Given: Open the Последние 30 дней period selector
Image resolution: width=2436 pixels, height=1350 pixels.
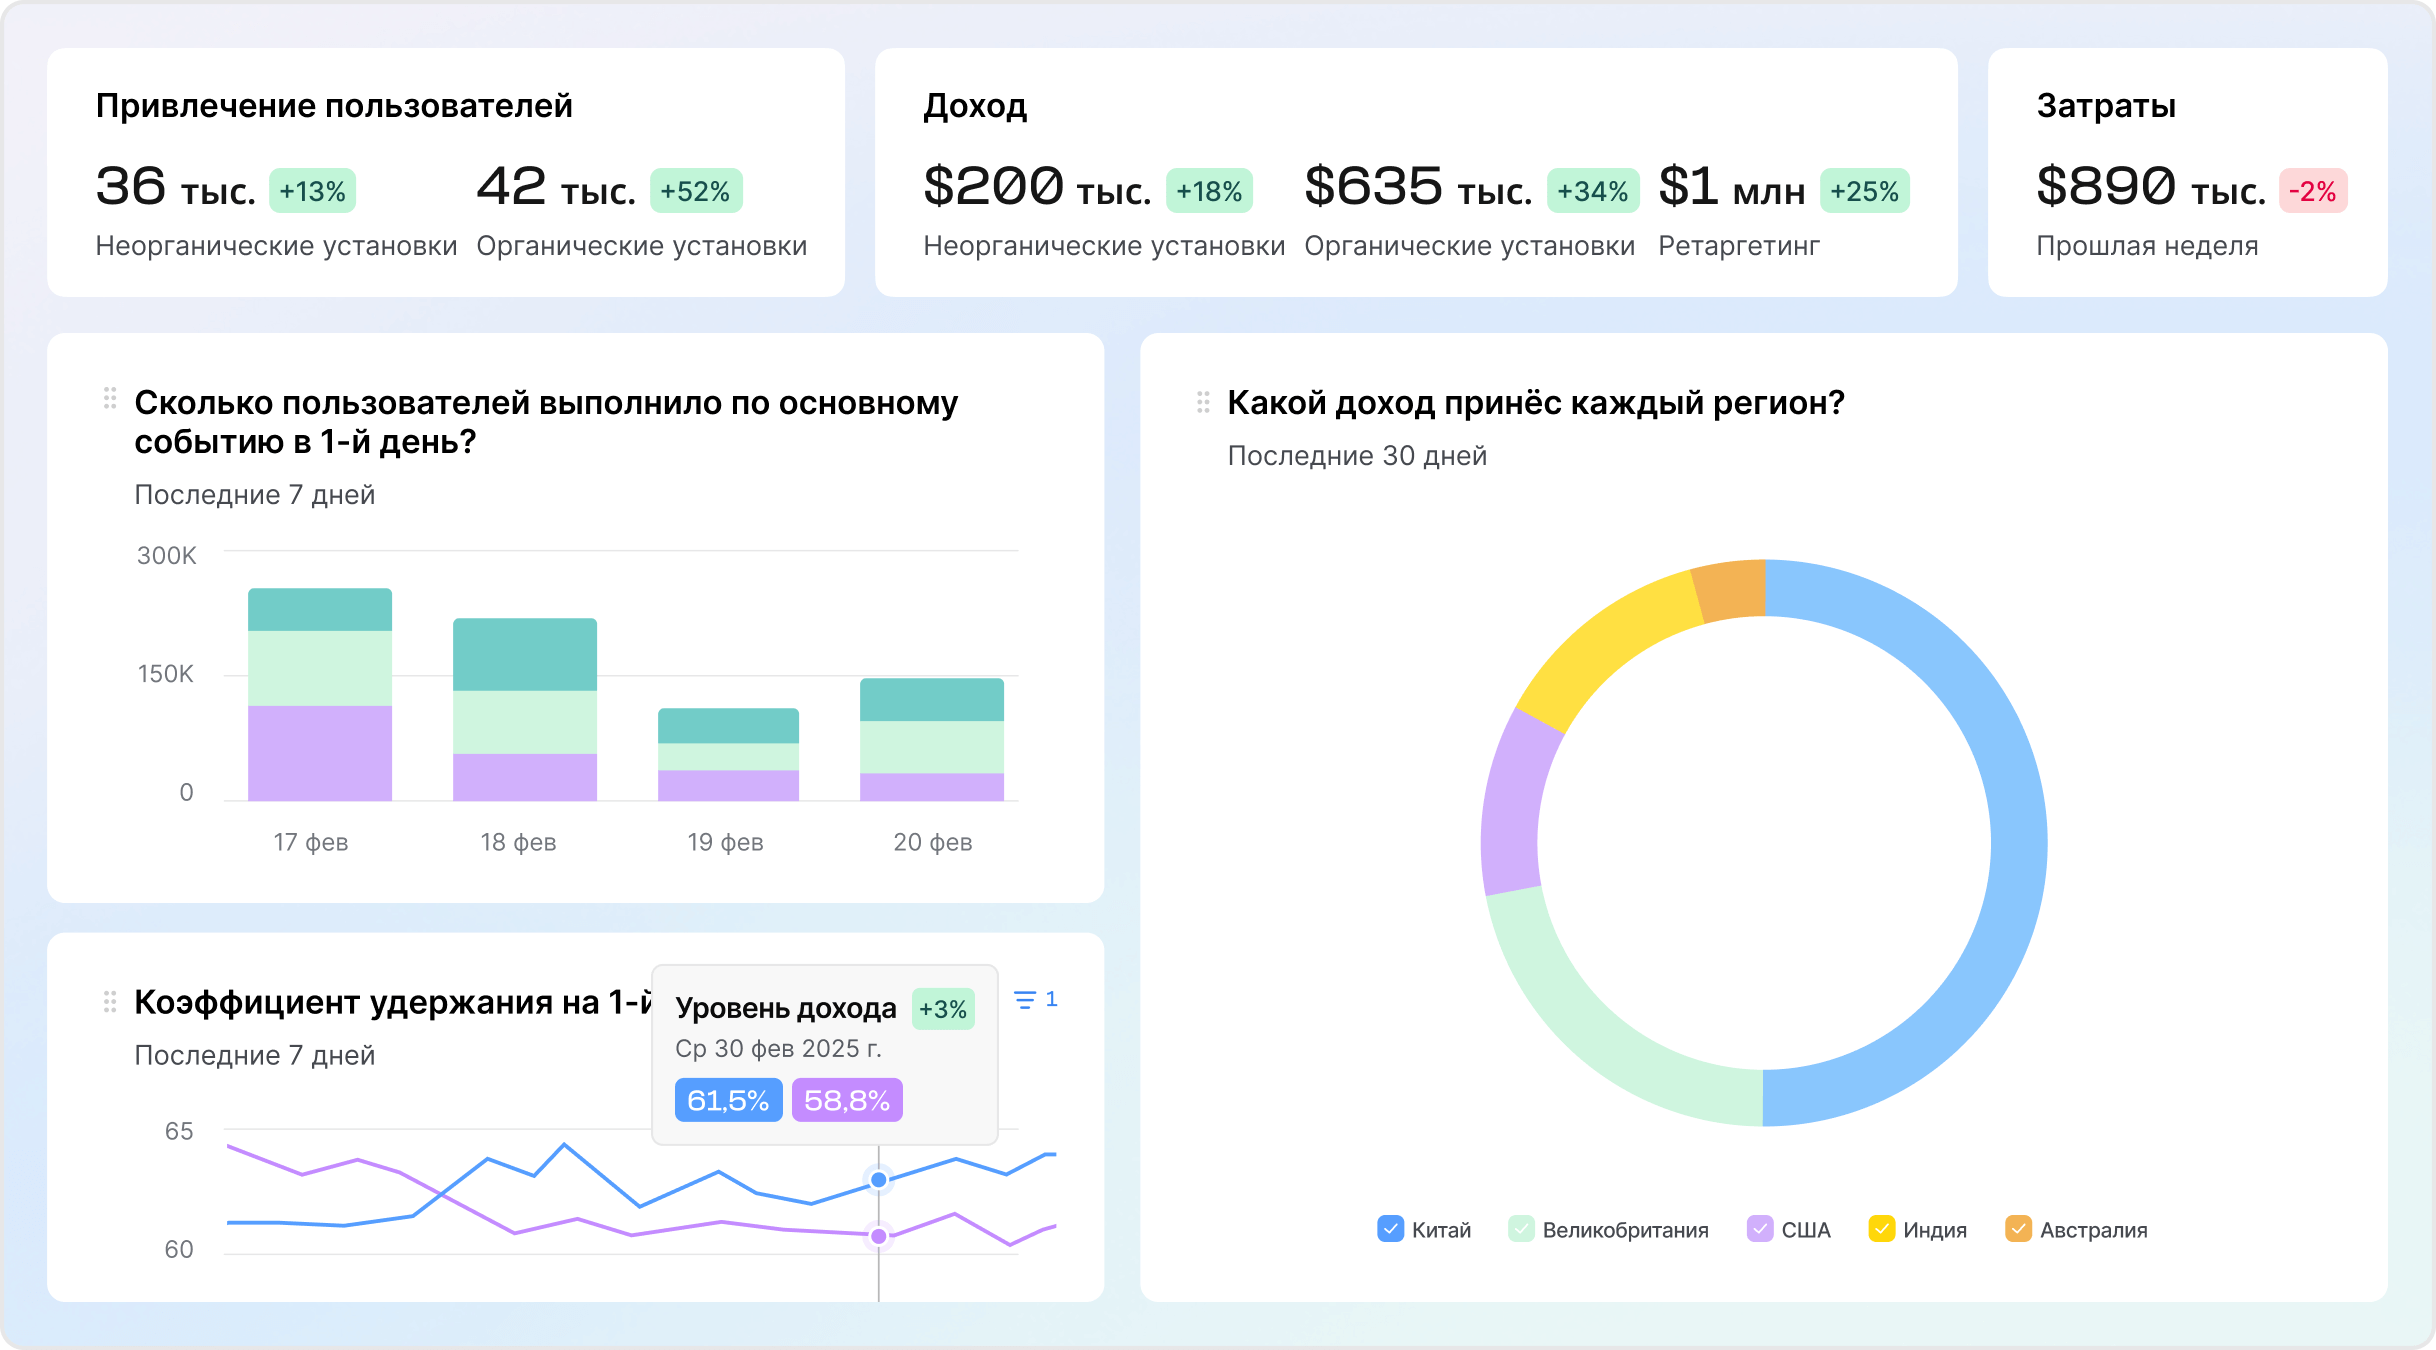Looking at the screenshot, I should pyautogui.click(x=1358, y=455).
